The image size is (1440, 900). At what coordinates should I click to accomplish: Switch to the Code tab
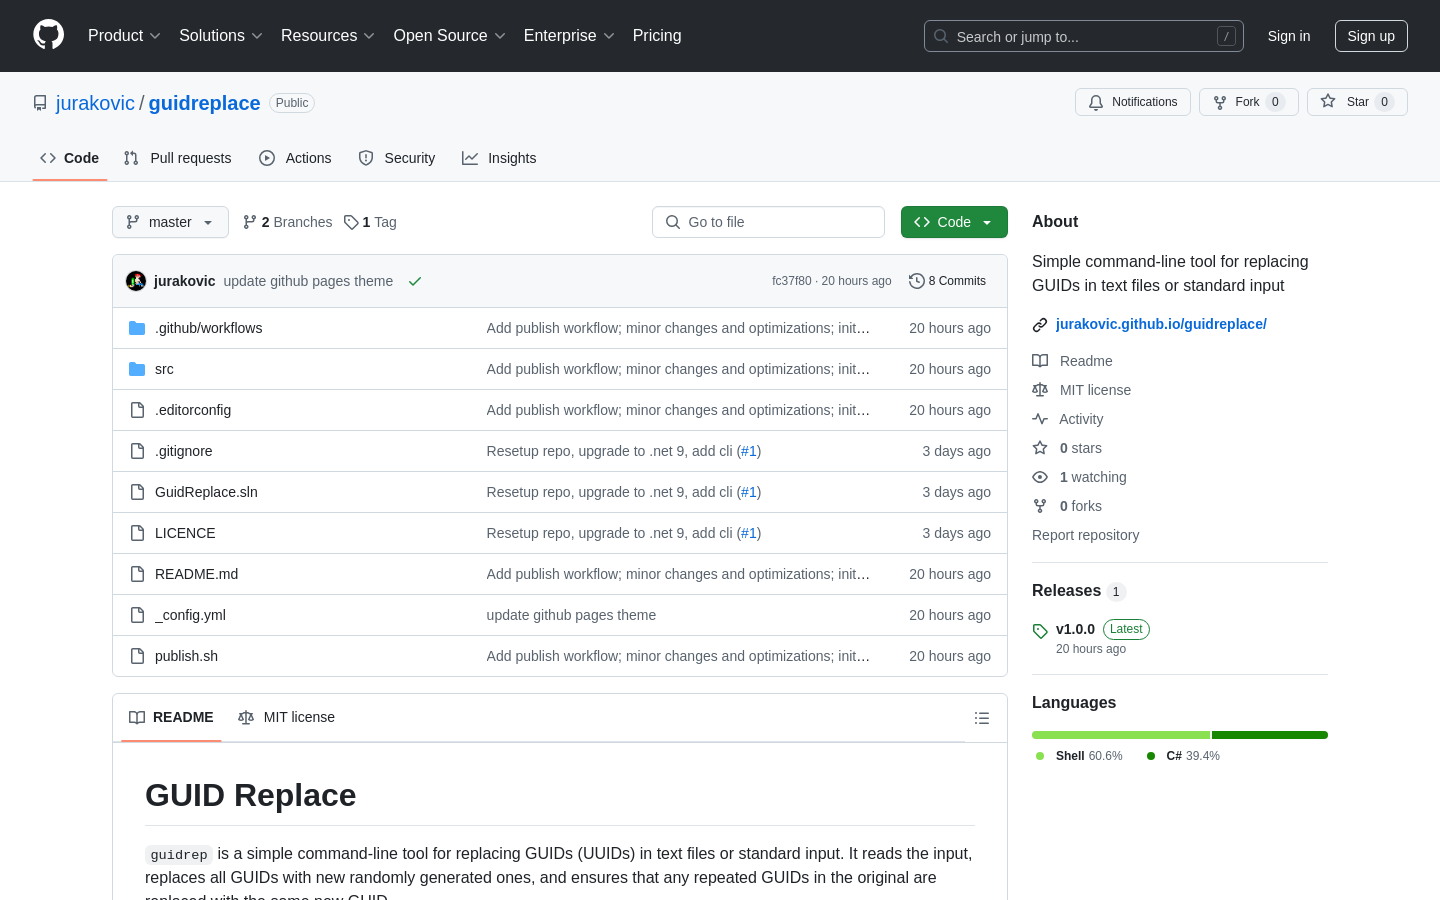(x=70, y=158)
